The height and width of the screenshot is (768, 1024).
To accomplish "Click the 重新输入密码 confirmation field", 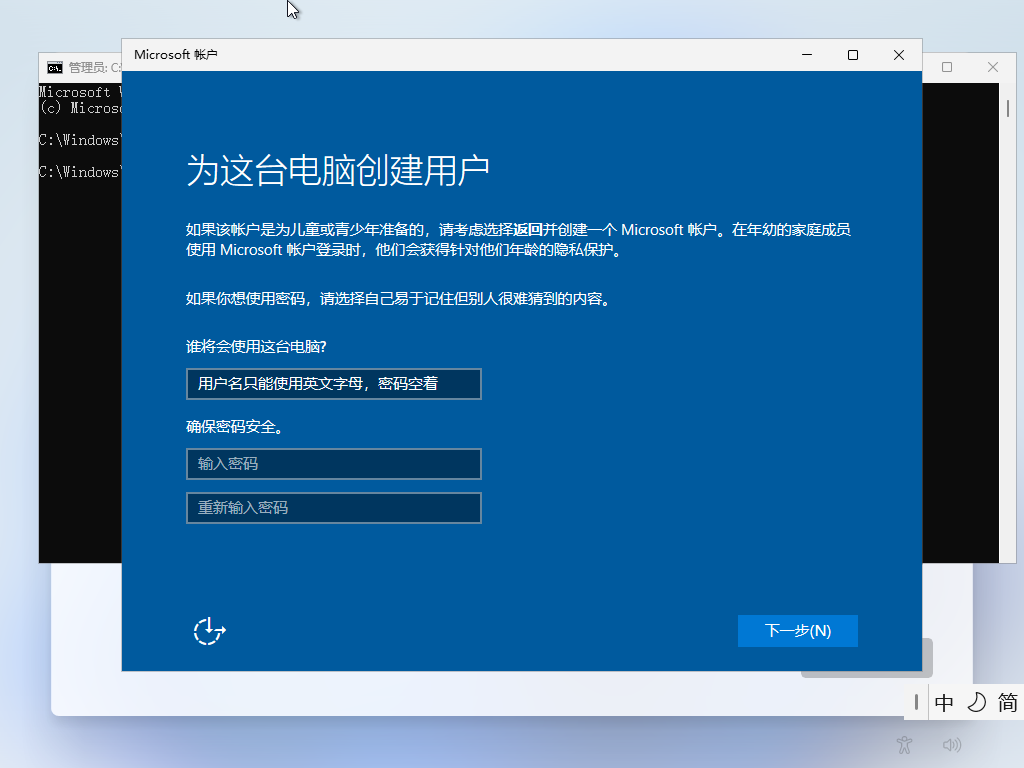I will [x=333, y=508].
